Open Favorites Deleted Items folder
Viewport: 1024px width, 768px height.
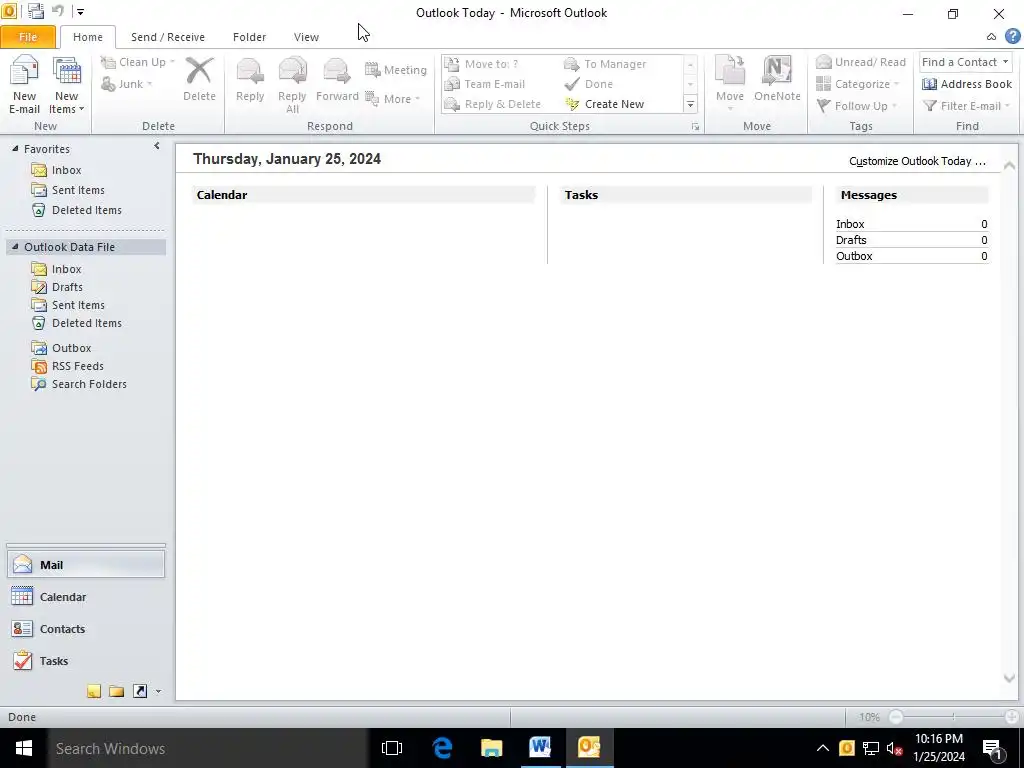click(87, 210)
